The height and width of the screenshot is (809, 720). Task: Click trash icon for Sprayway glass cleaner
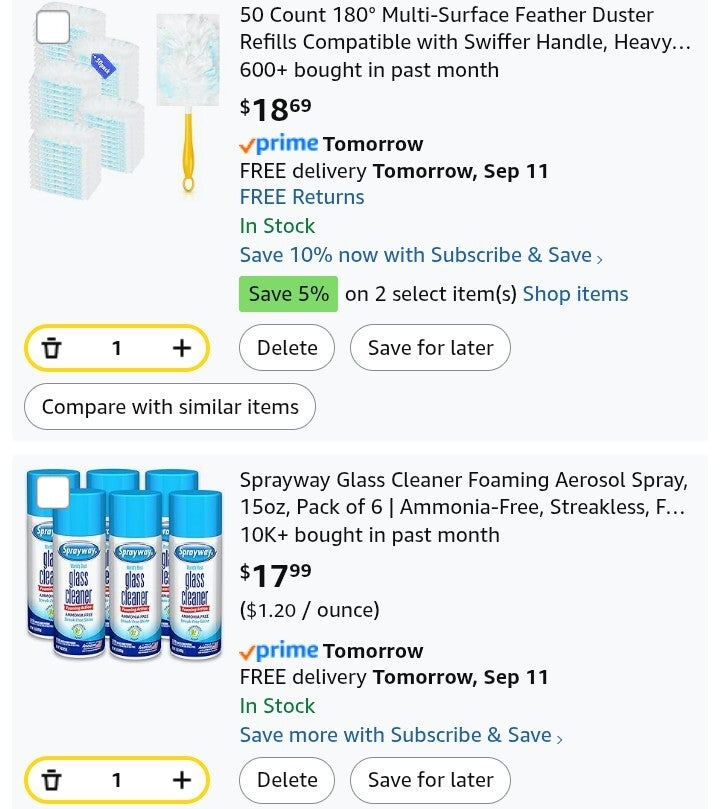click(52, 780)
